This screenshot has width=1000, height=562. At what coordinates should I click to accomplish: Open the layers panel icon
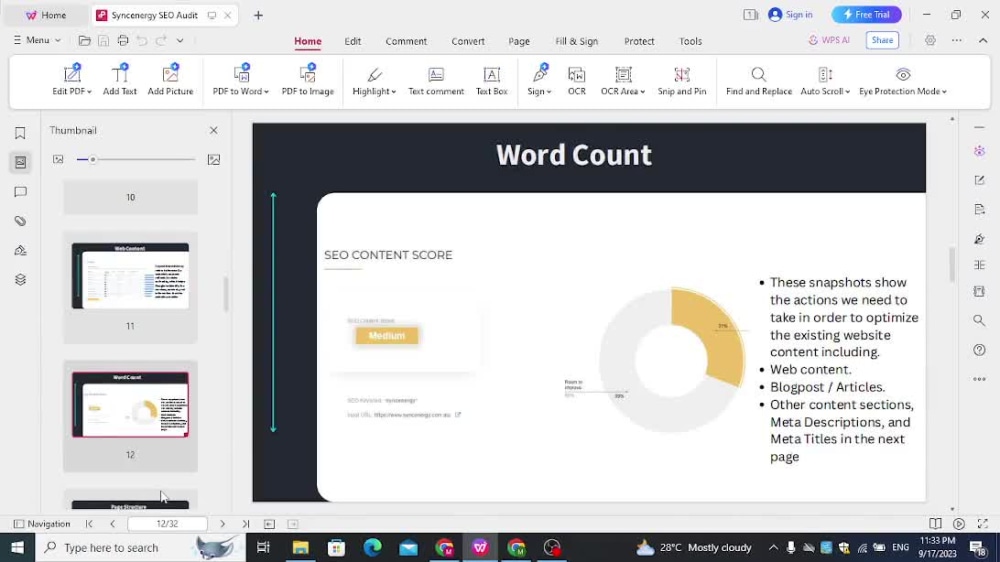[20, 279]
